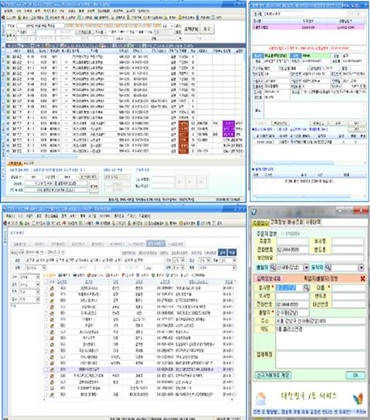Screen dimensions: 370x420
Task: Click the OK button in the order form
Action: tap(355, 375)
